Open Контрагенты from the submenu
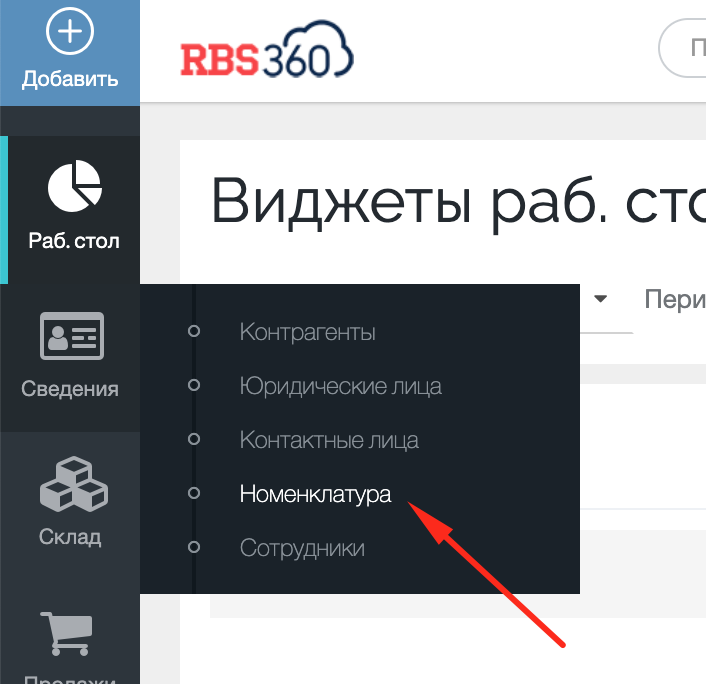 click(x=307, y=332)
